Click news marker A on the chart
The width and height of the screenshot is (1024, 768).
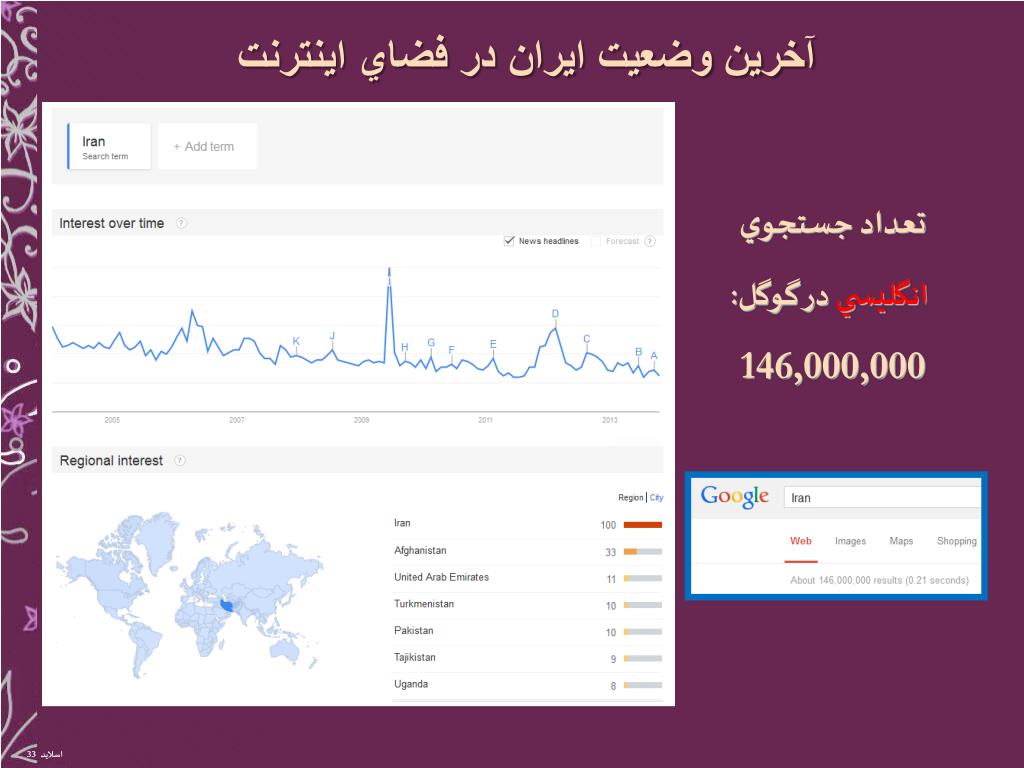(654, 356)
